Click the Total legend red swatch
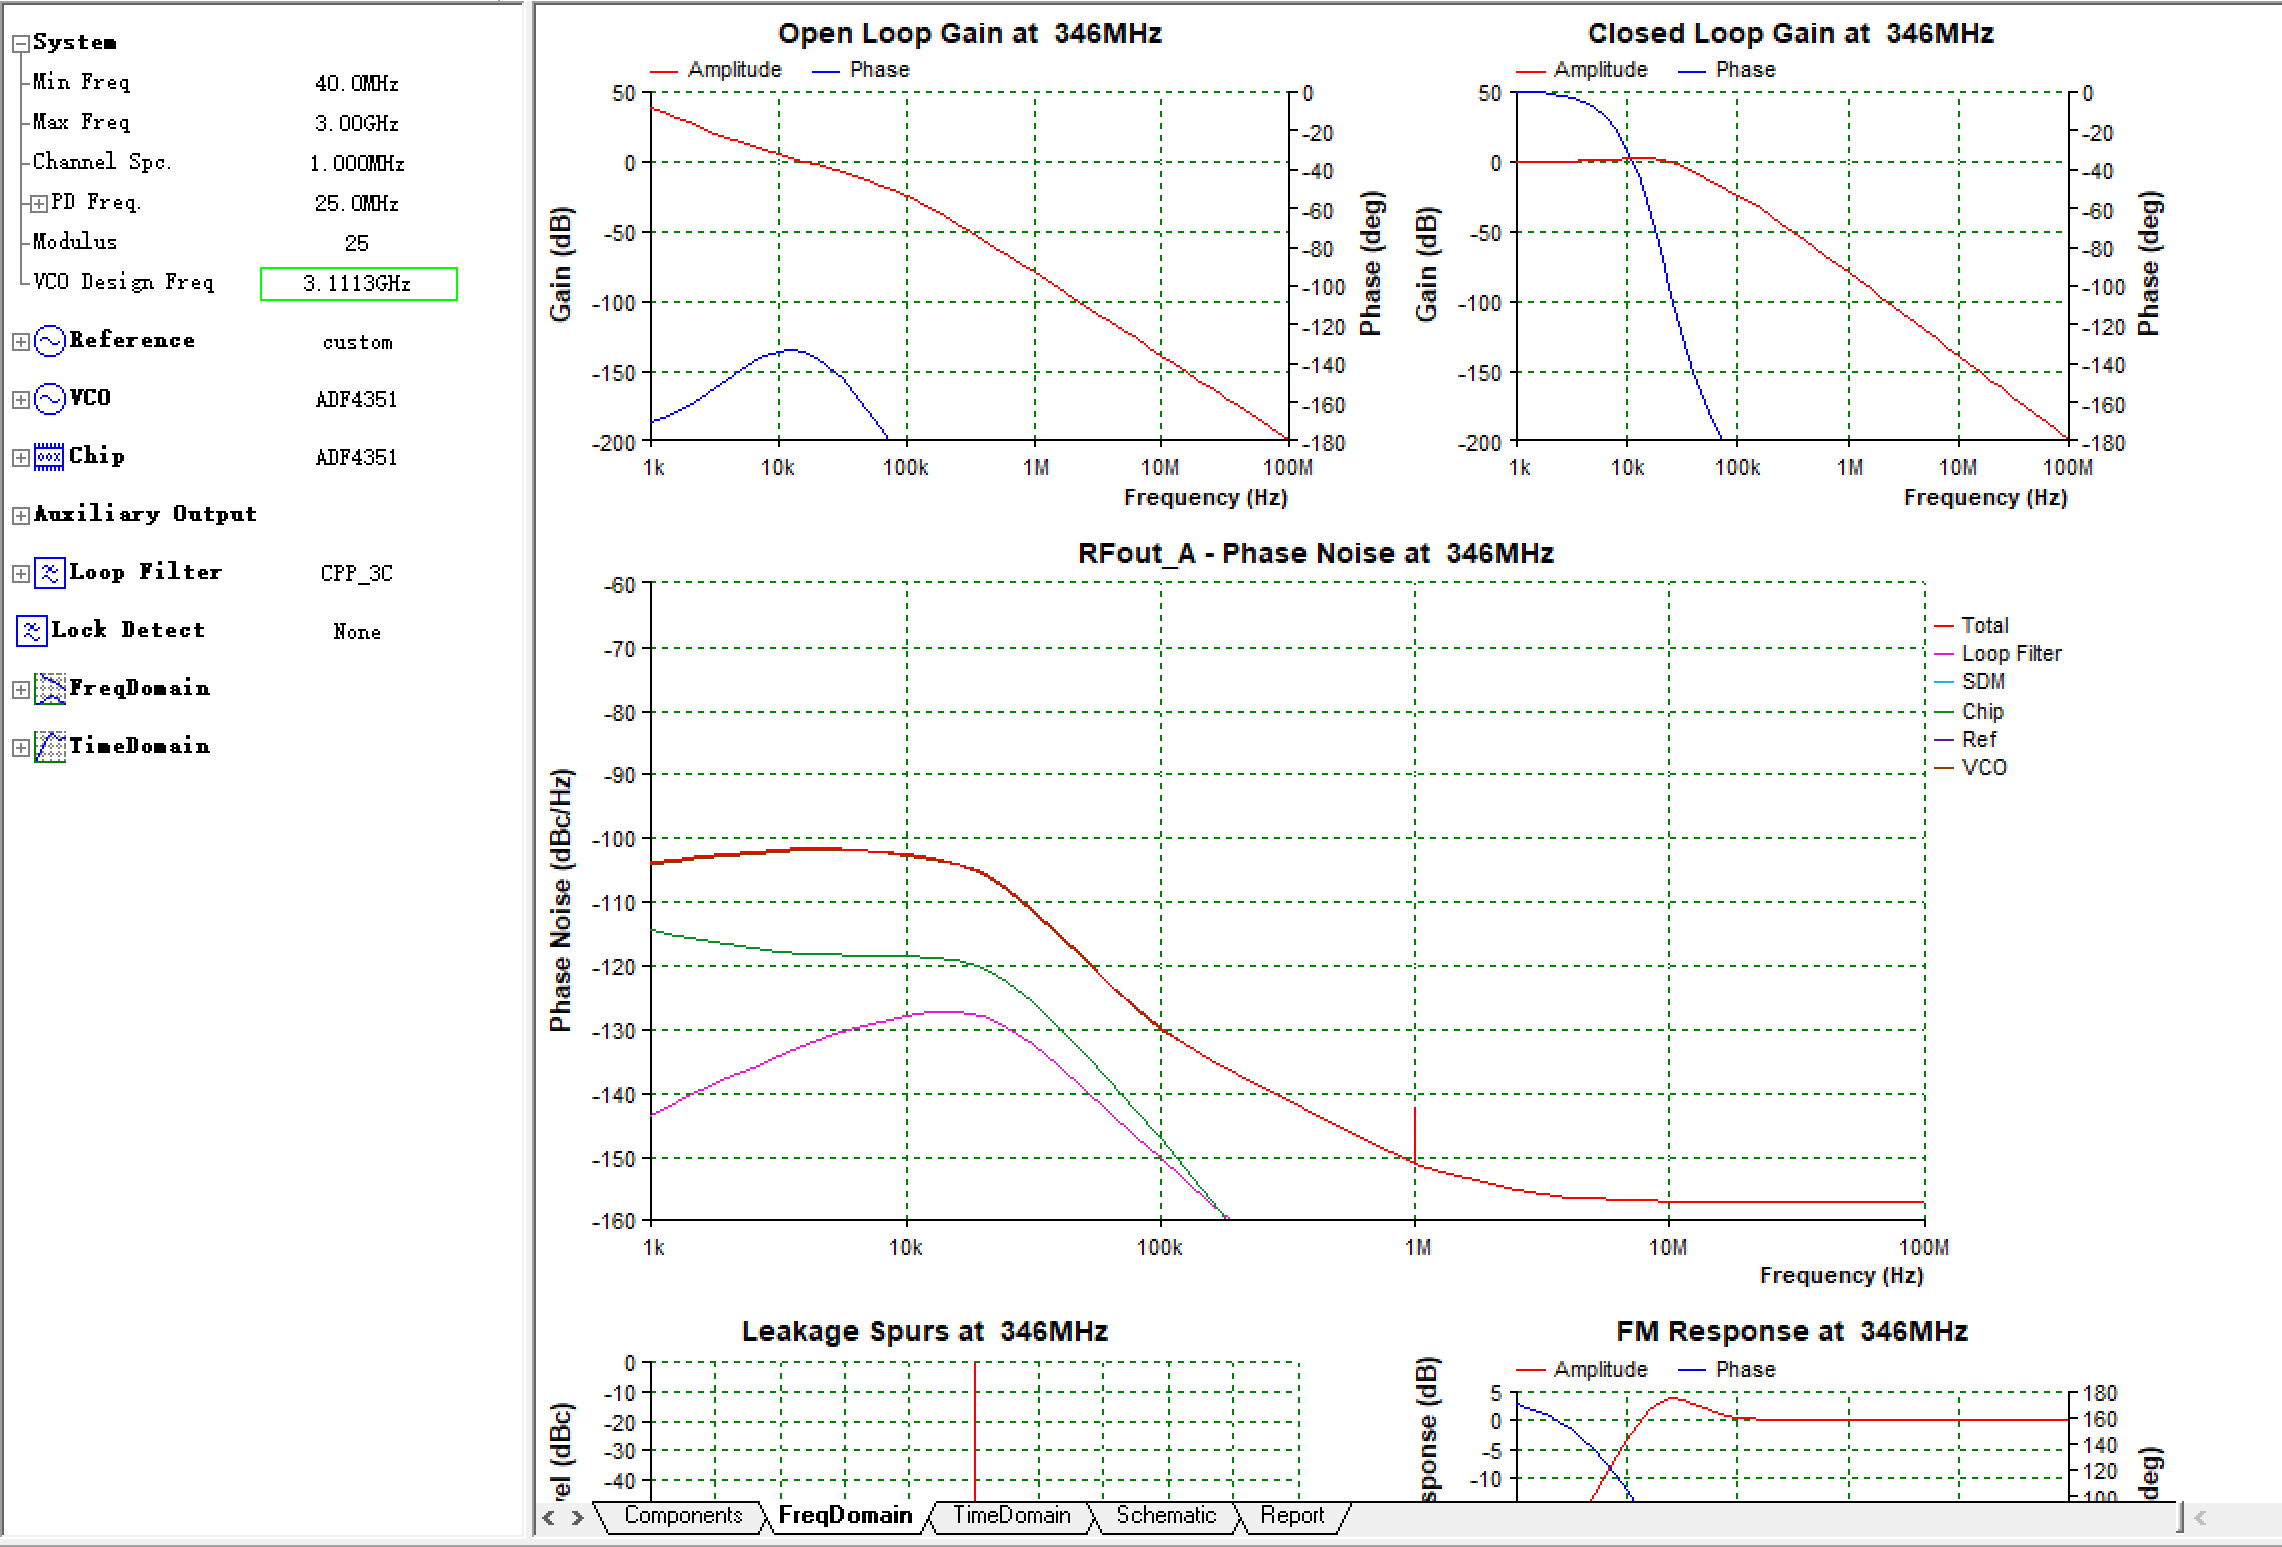Screen dimensions: 2282x1547 coord(1943,626)
